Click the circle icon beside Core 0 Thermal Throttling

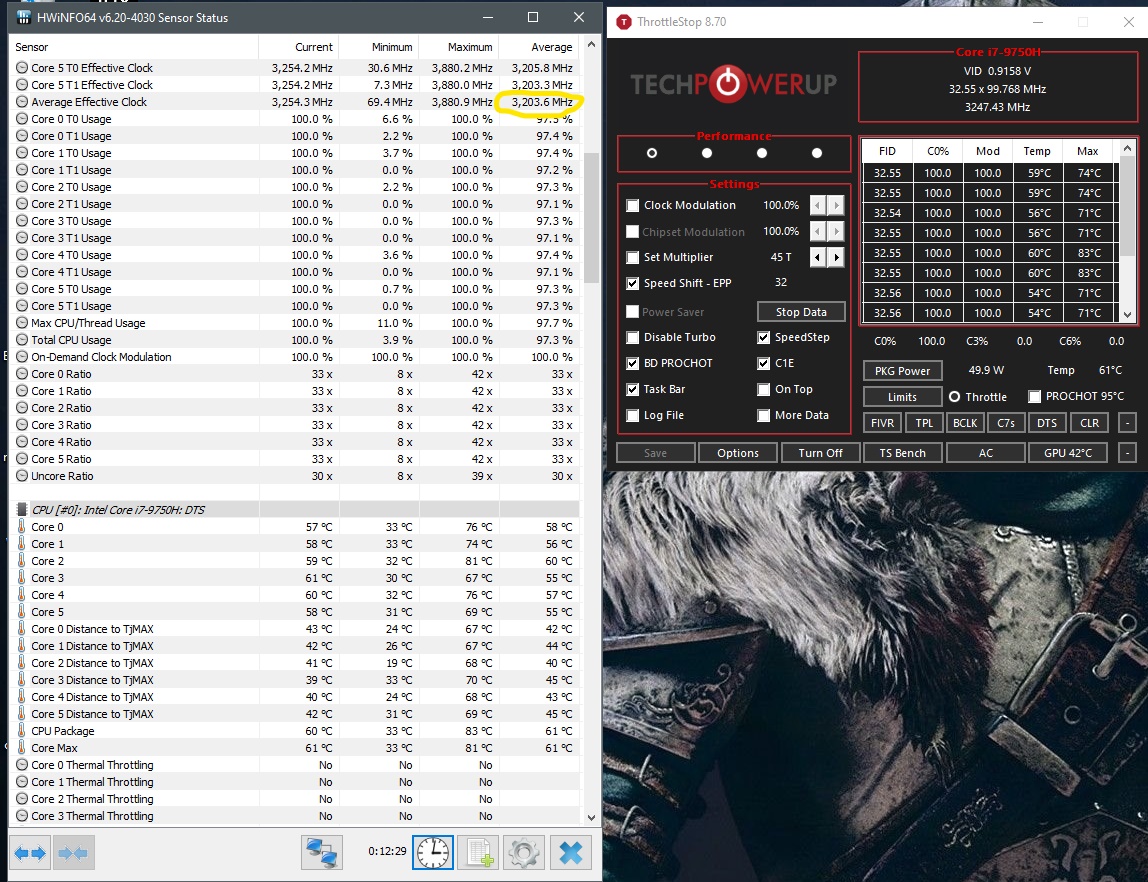click(22, 765)
